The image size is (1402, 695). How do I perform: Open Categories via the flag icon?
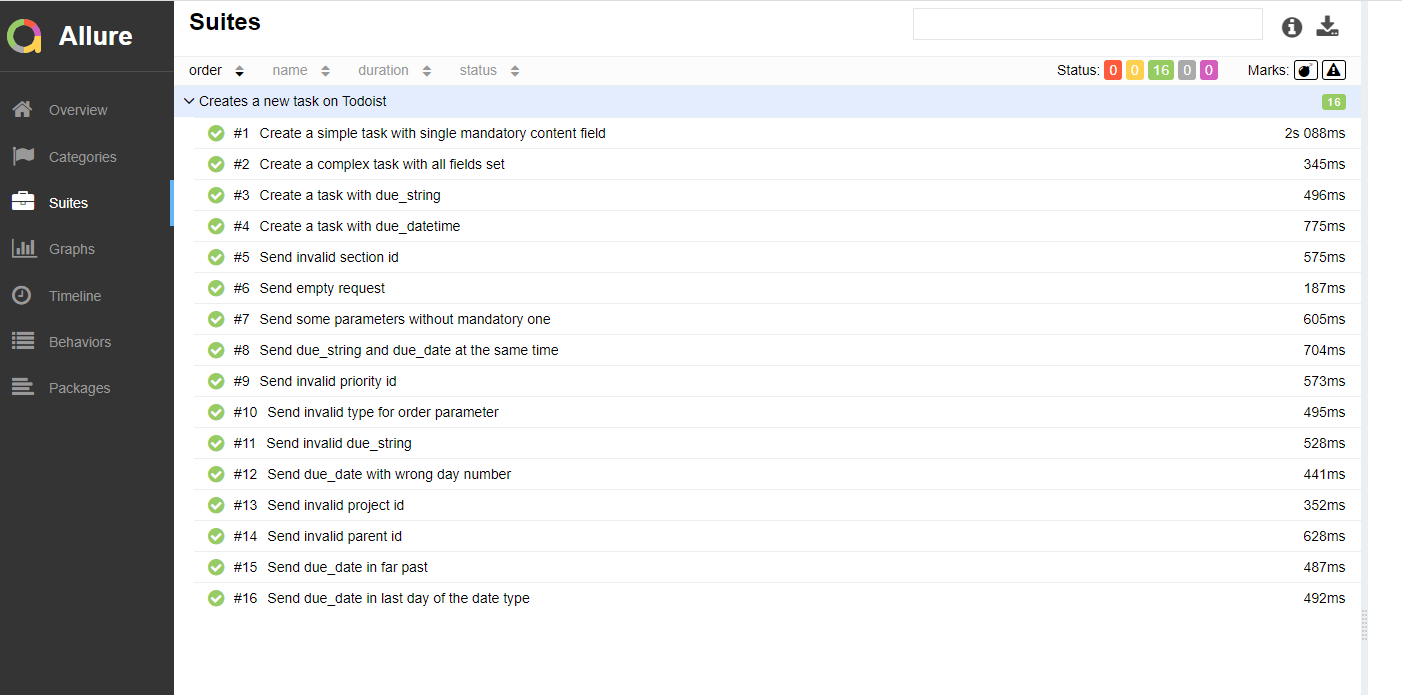tap(23, 156)
